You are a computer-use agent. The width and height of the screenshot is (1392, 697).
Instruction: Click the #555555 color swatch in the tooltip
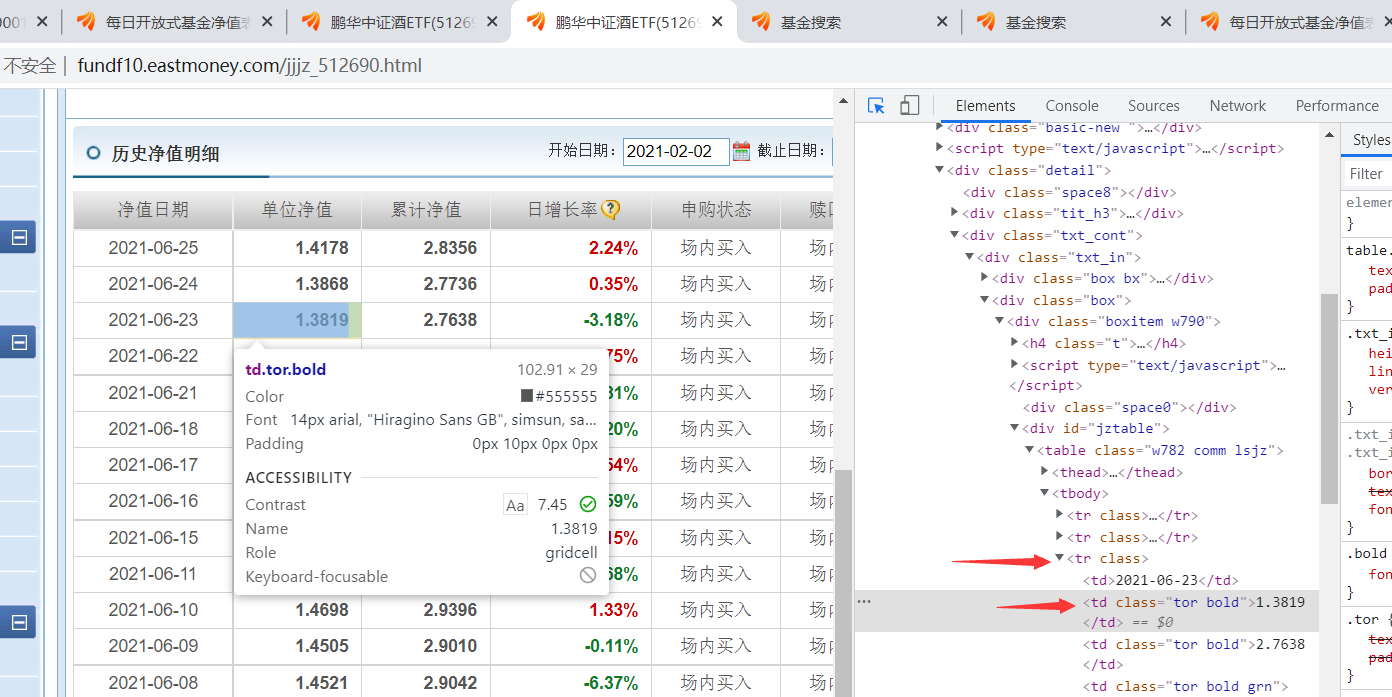[x=527, y=396]
